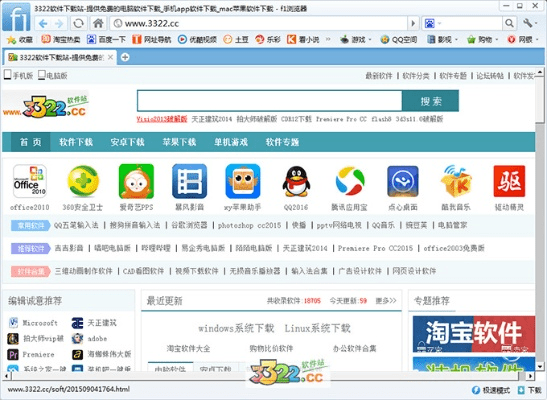Click the vertical scrollbar down arrow
Image resolution: width=547 pixels, height=400 pixels.
(540, 367)
